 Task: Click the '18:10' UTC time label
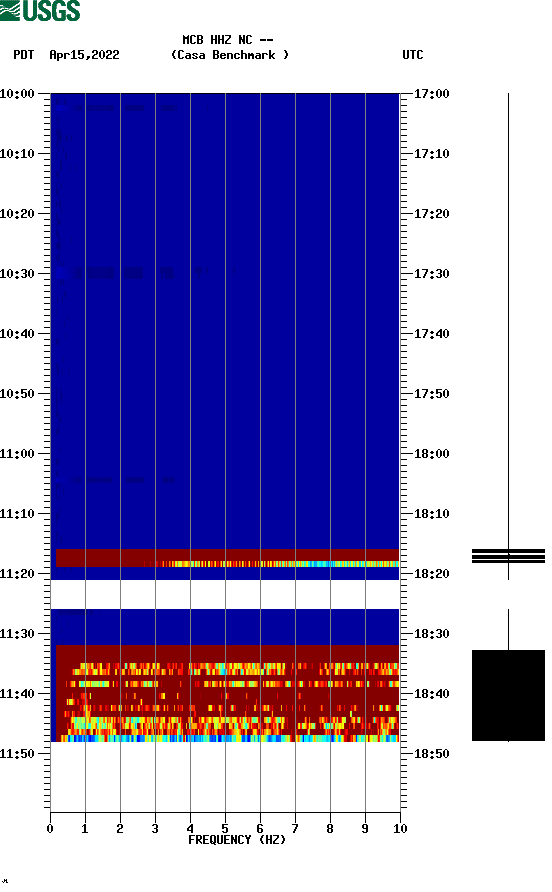(x=431, y=514)
